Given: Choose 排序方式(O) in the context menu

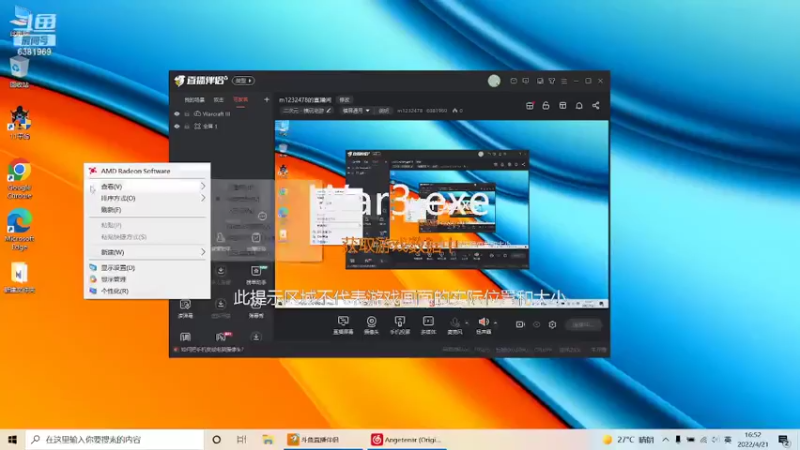Looking at the screenshot, I should pyautogui.click(x=147, y=198).
